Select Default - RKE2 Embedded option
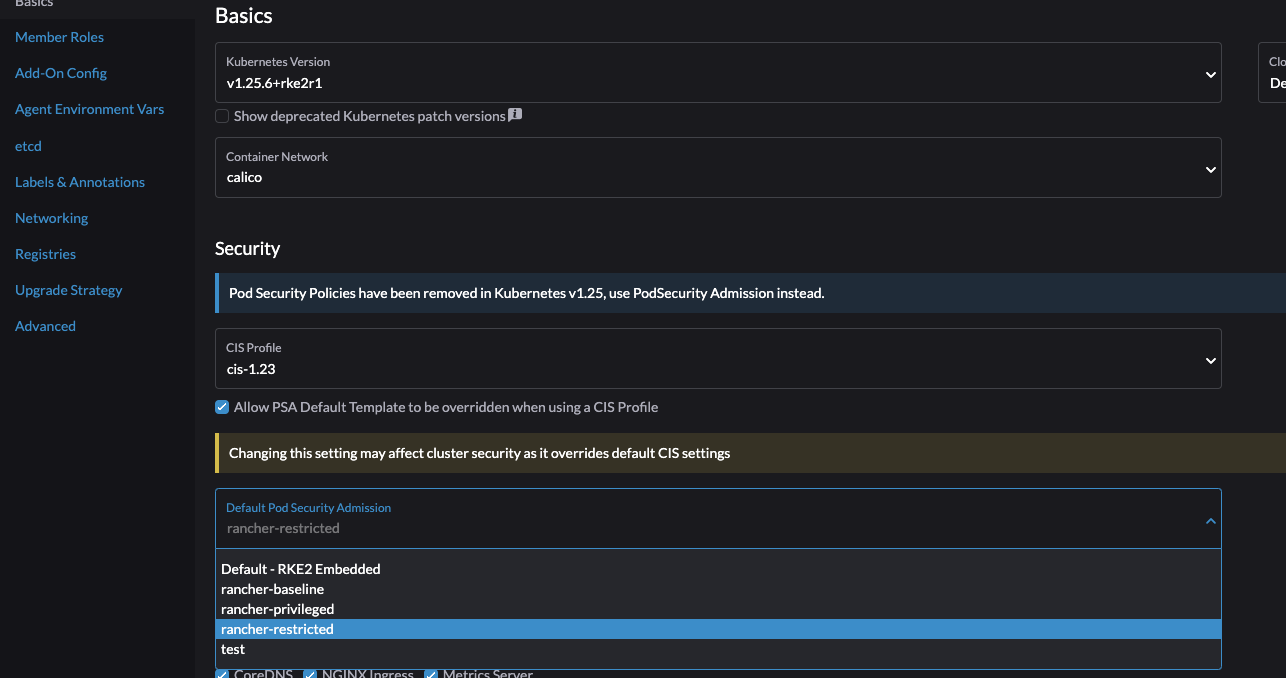 300,569
